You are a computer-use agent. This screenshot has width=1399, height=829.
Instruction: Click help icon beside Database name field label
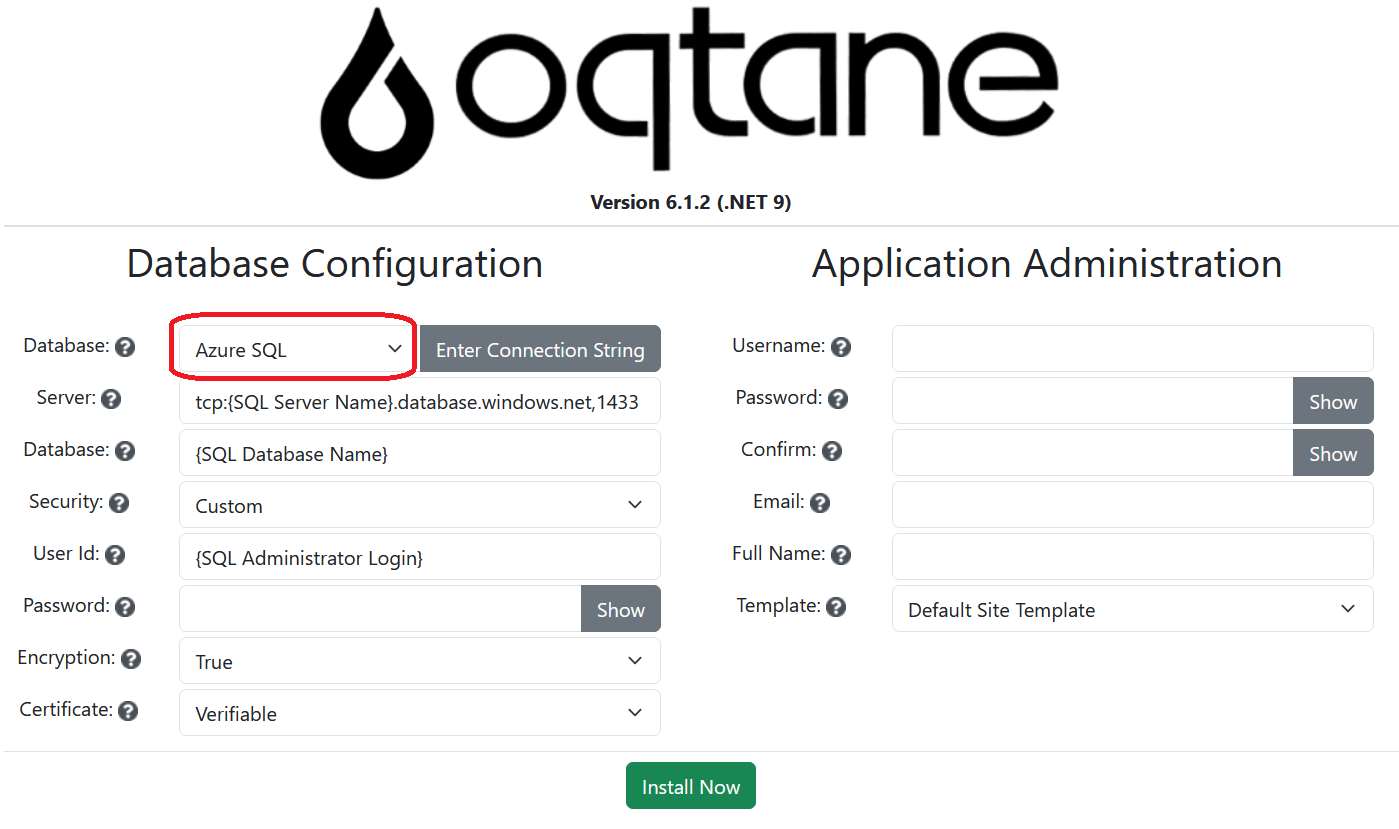point(125,451)
